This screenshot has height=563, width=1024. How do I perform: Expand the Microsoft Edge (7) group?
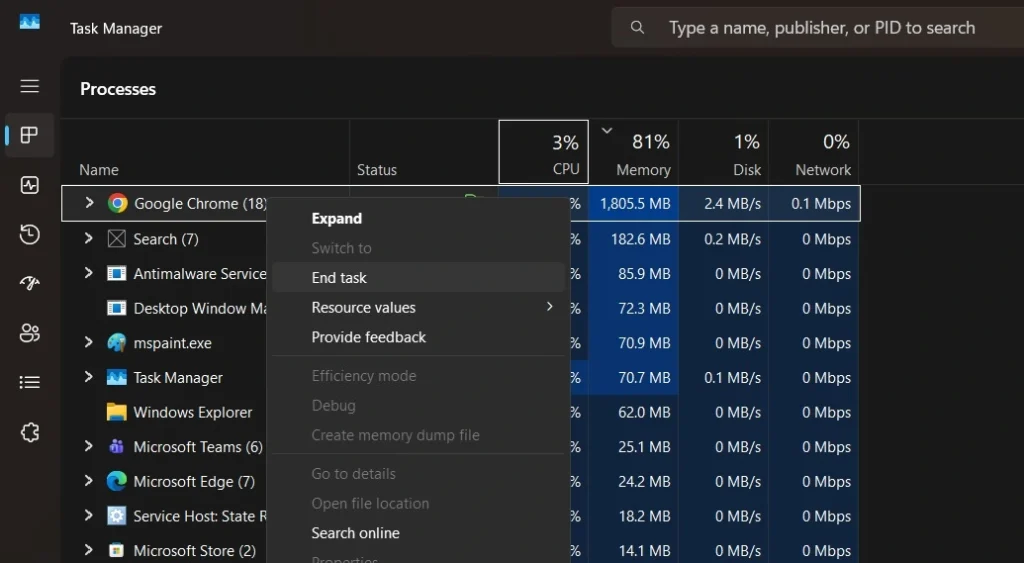(x=88, y=481)
